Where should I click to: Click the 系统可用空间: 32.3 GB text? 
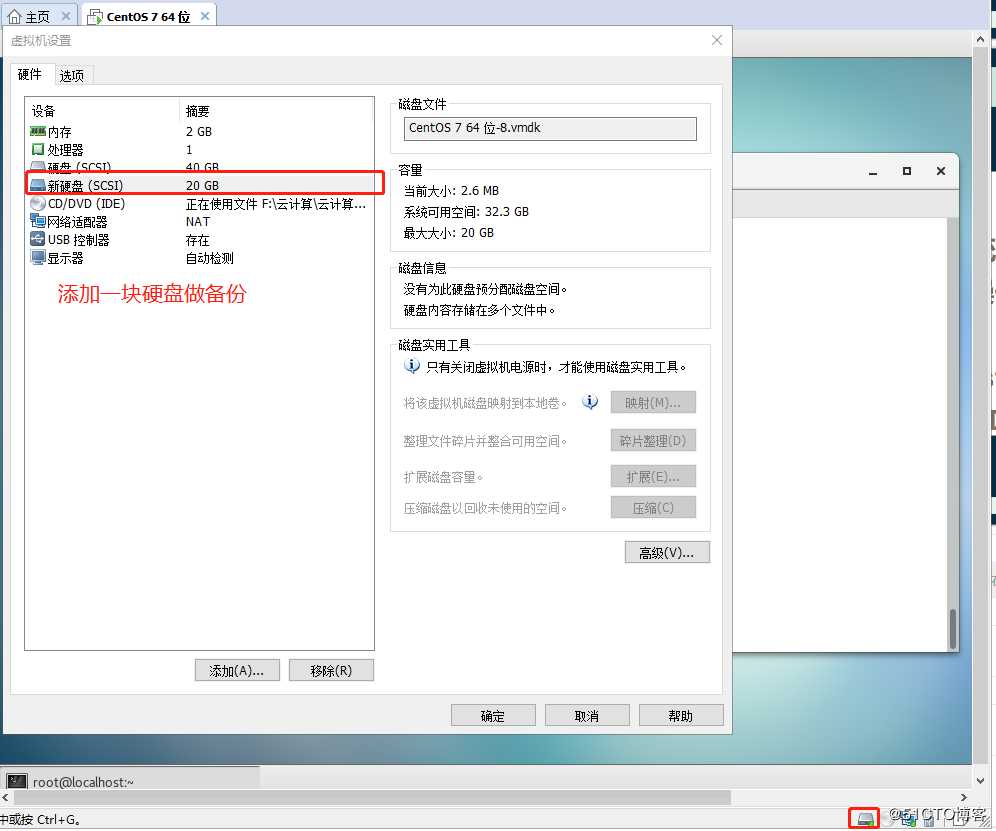[x=466, y=212]
